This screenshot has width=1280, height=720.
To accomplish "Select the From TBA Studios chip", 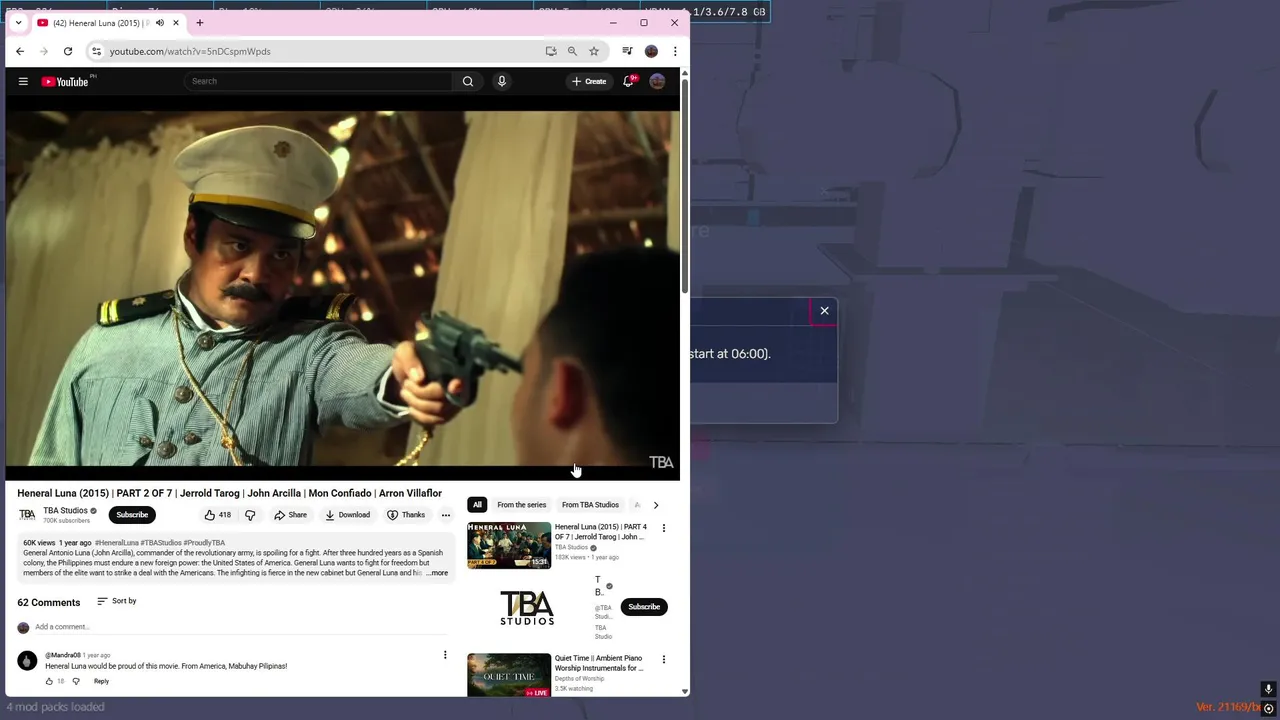I will [590, 505].
